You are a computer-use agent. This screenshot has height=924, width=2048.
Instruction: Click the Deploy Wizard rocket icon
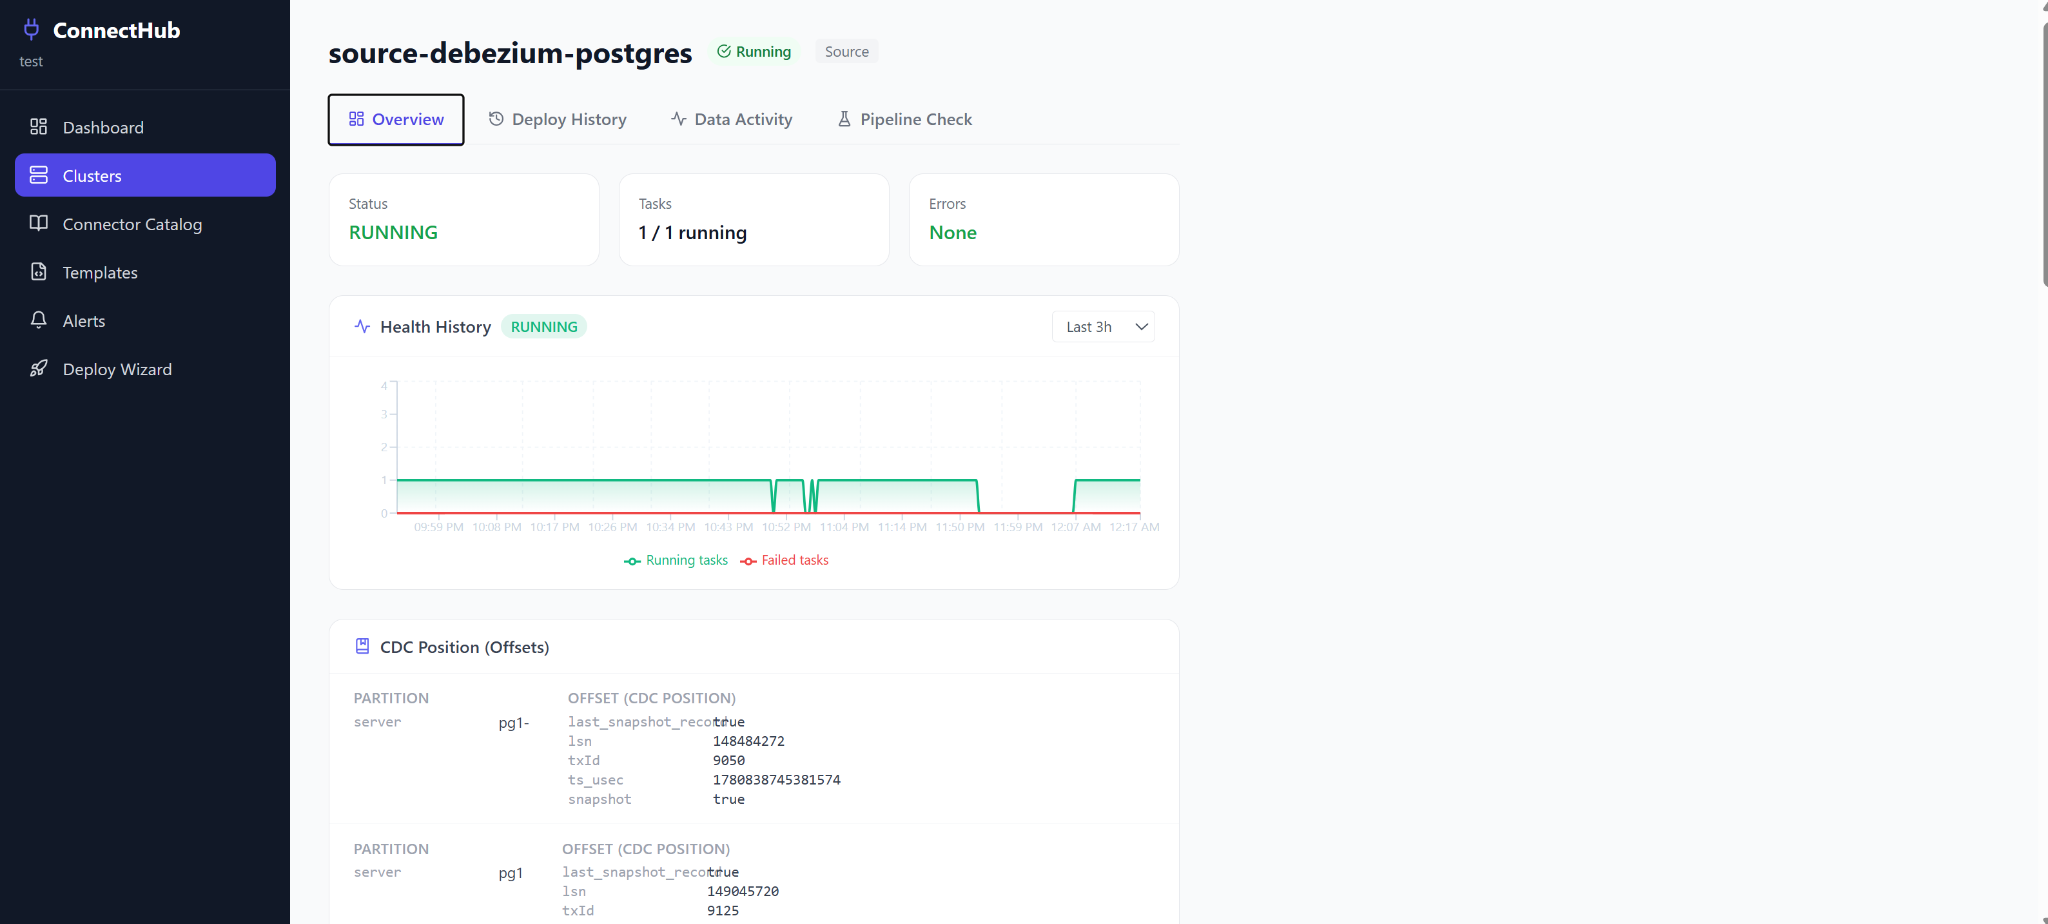point(39,369)
